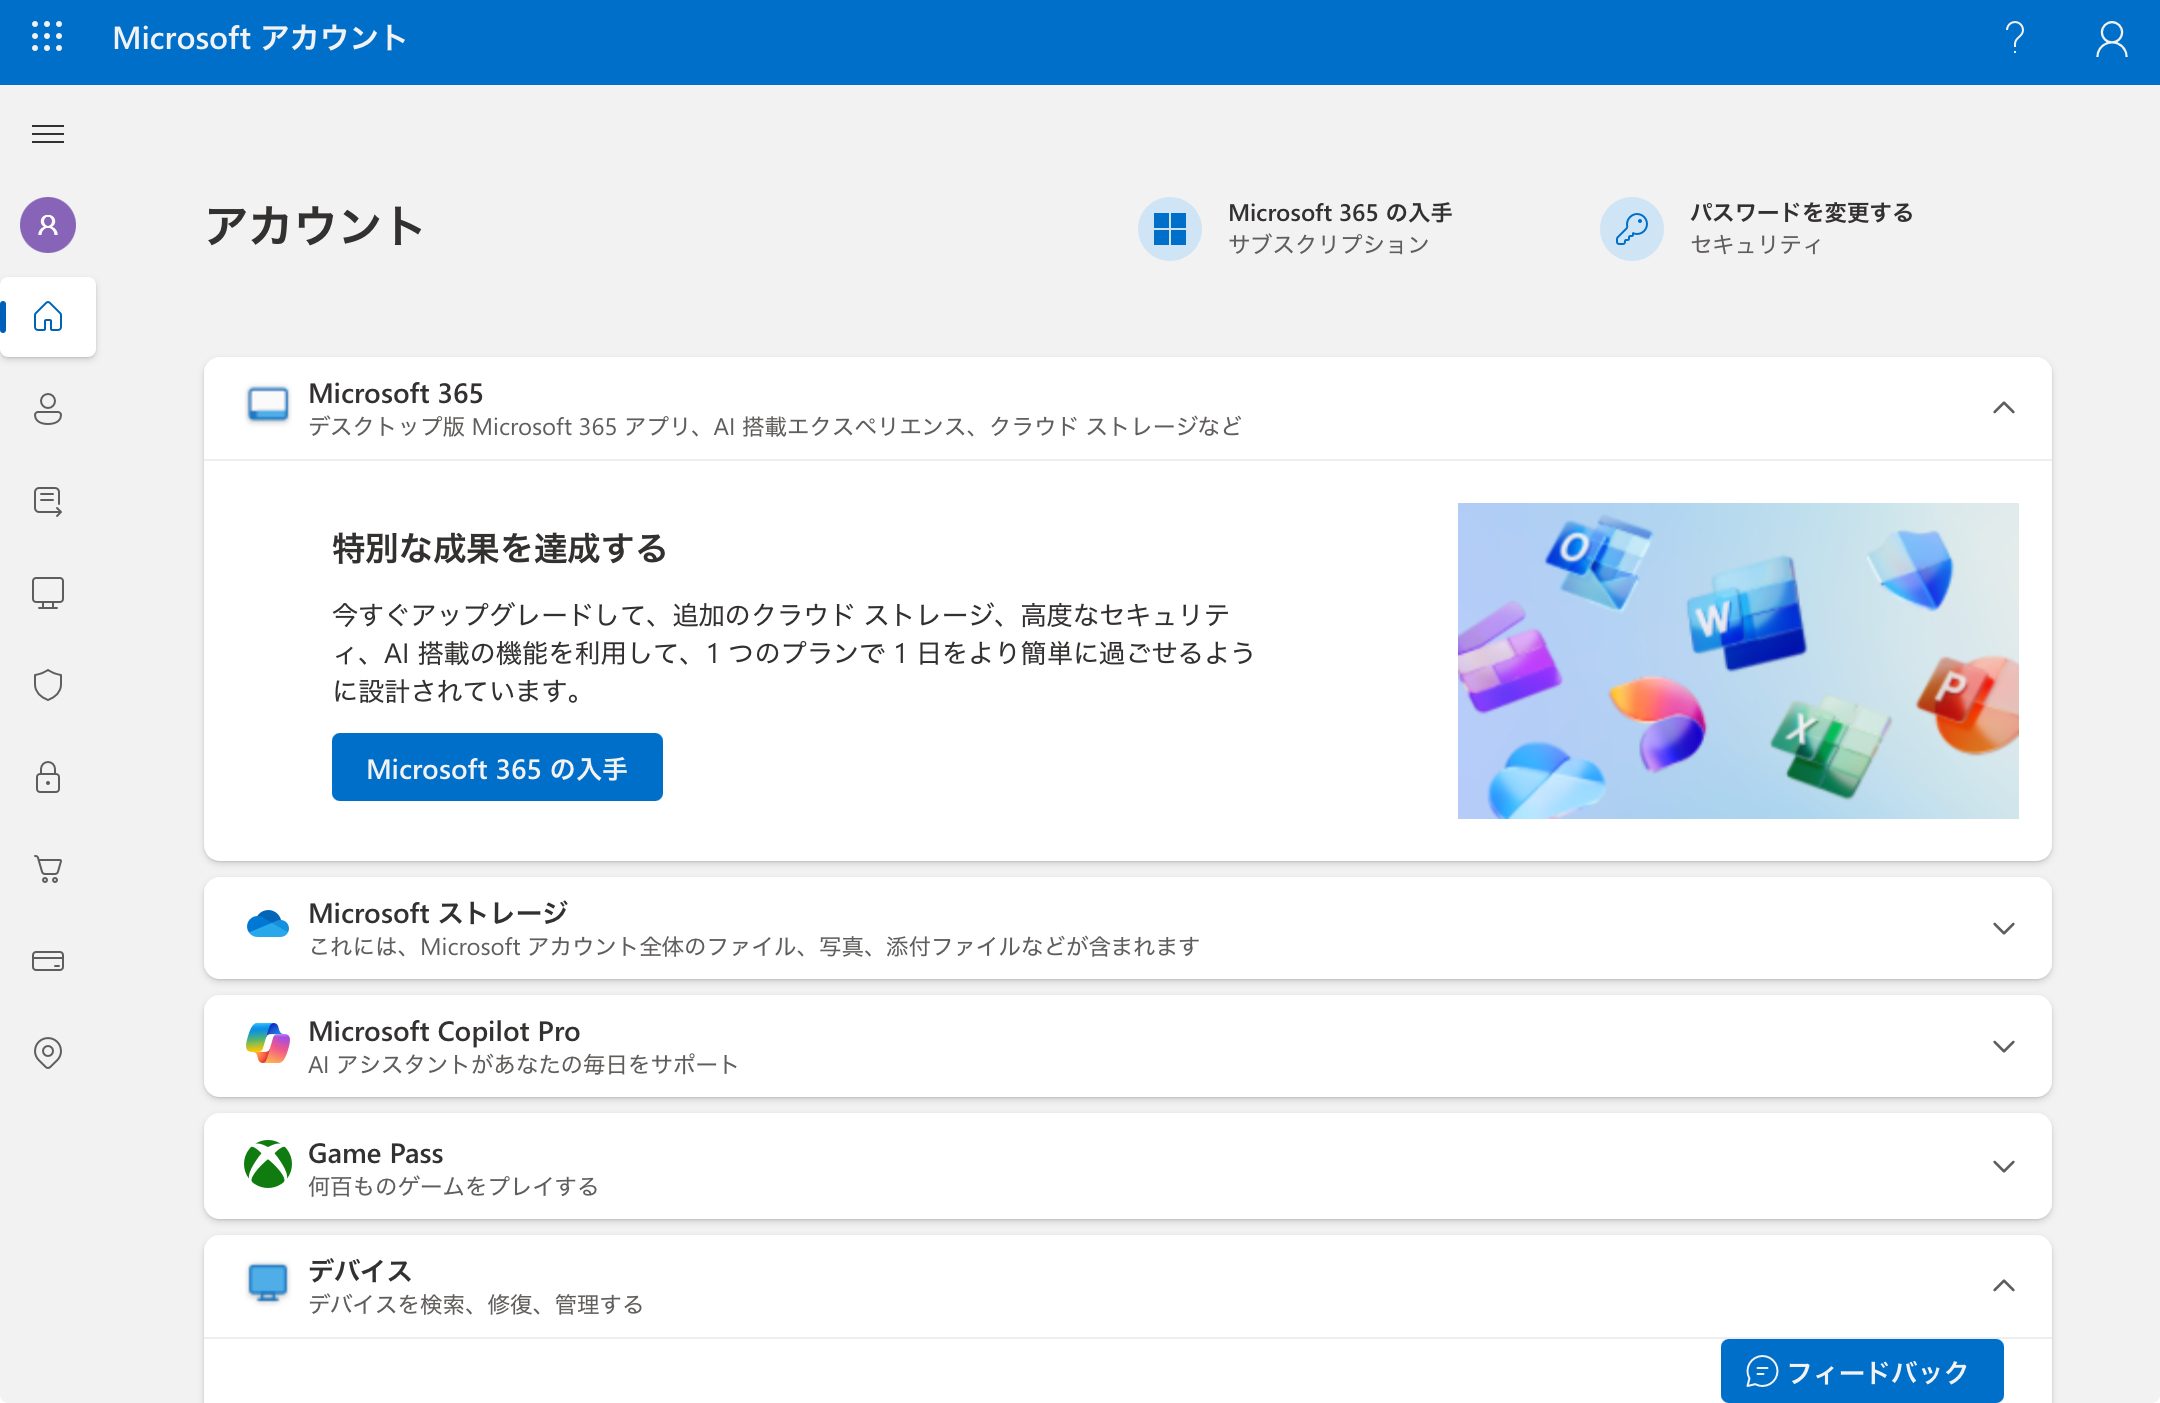Open the Your info person icon
Screen dimensions: 2160x1403
[48, 409]
